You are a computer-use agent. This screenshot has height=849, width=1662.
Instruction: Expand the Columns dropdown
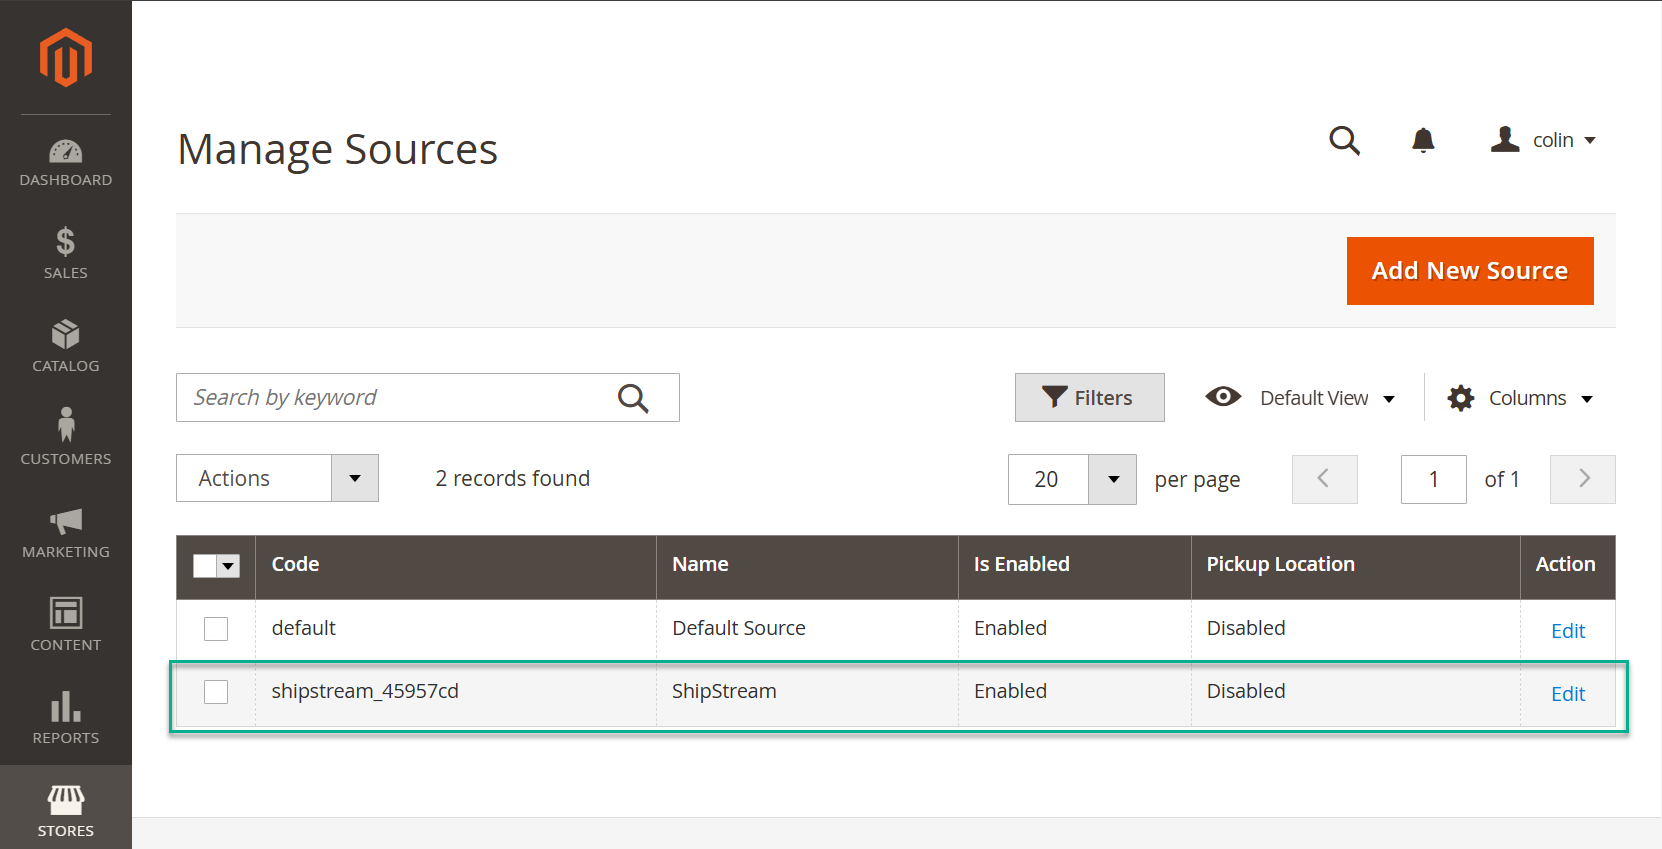[1520, 398]
